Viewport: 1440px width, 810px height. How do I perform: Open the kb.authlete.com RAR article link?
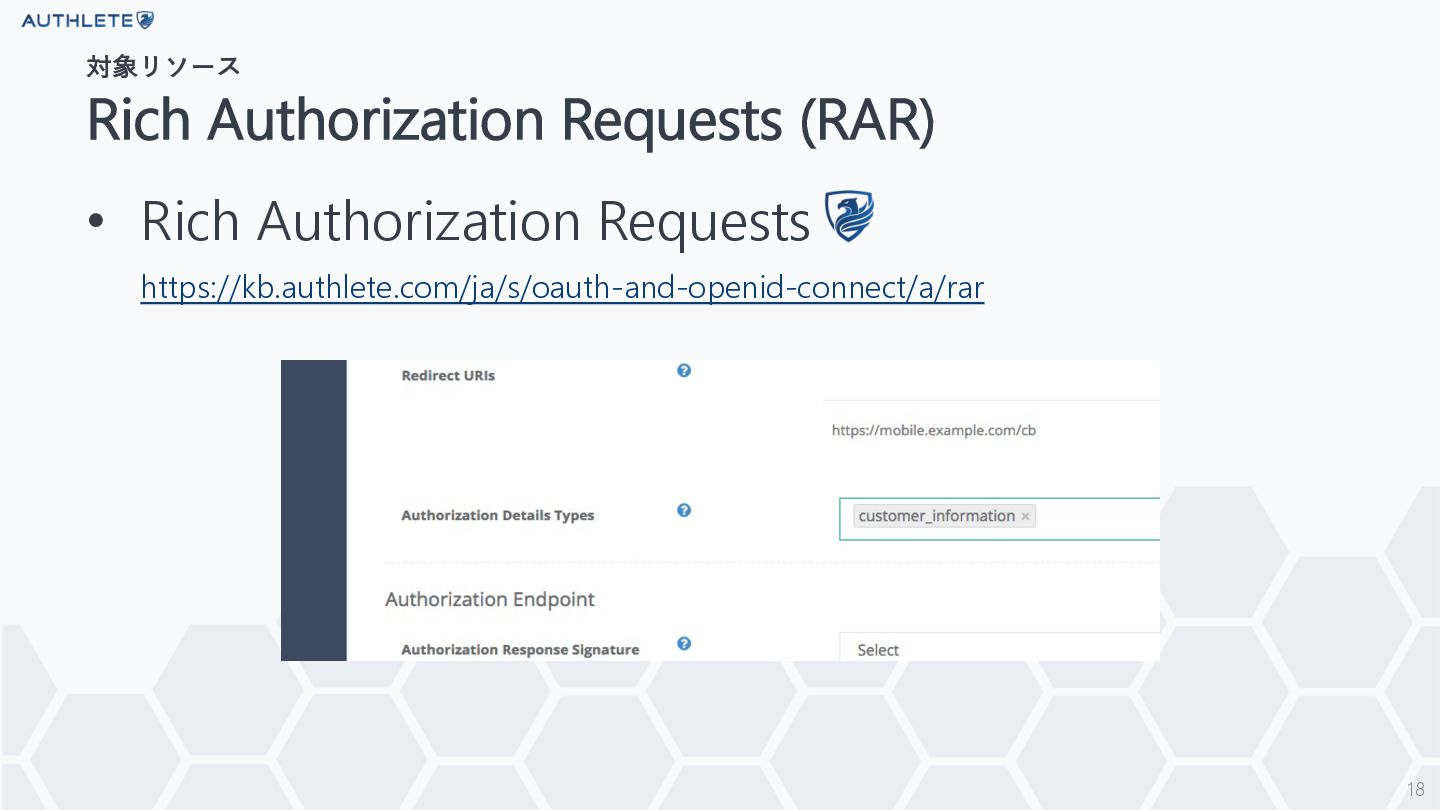click(562, 288)
